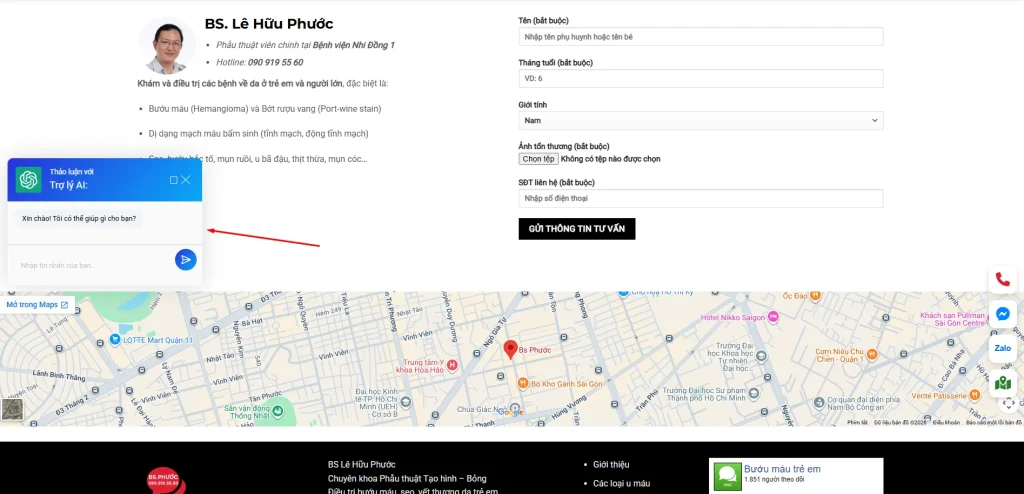Click Chuyên khoa Phẫu thuật Tạo hình footer text
Image resolution: width=1024 pixels, height=494 pixels.
pyautogui.click(x=407, y=478)
